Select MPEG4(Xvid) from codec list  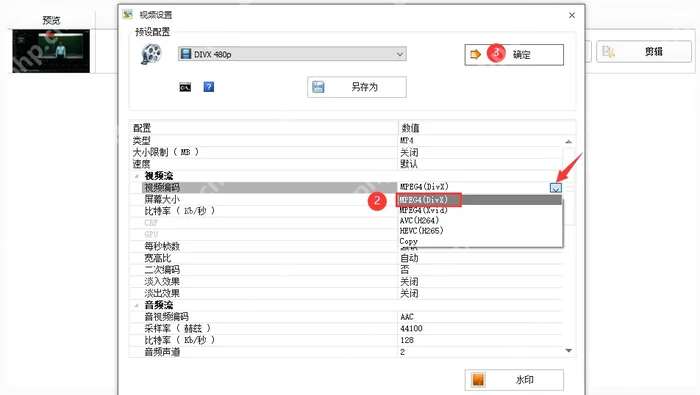coord(423,210)
